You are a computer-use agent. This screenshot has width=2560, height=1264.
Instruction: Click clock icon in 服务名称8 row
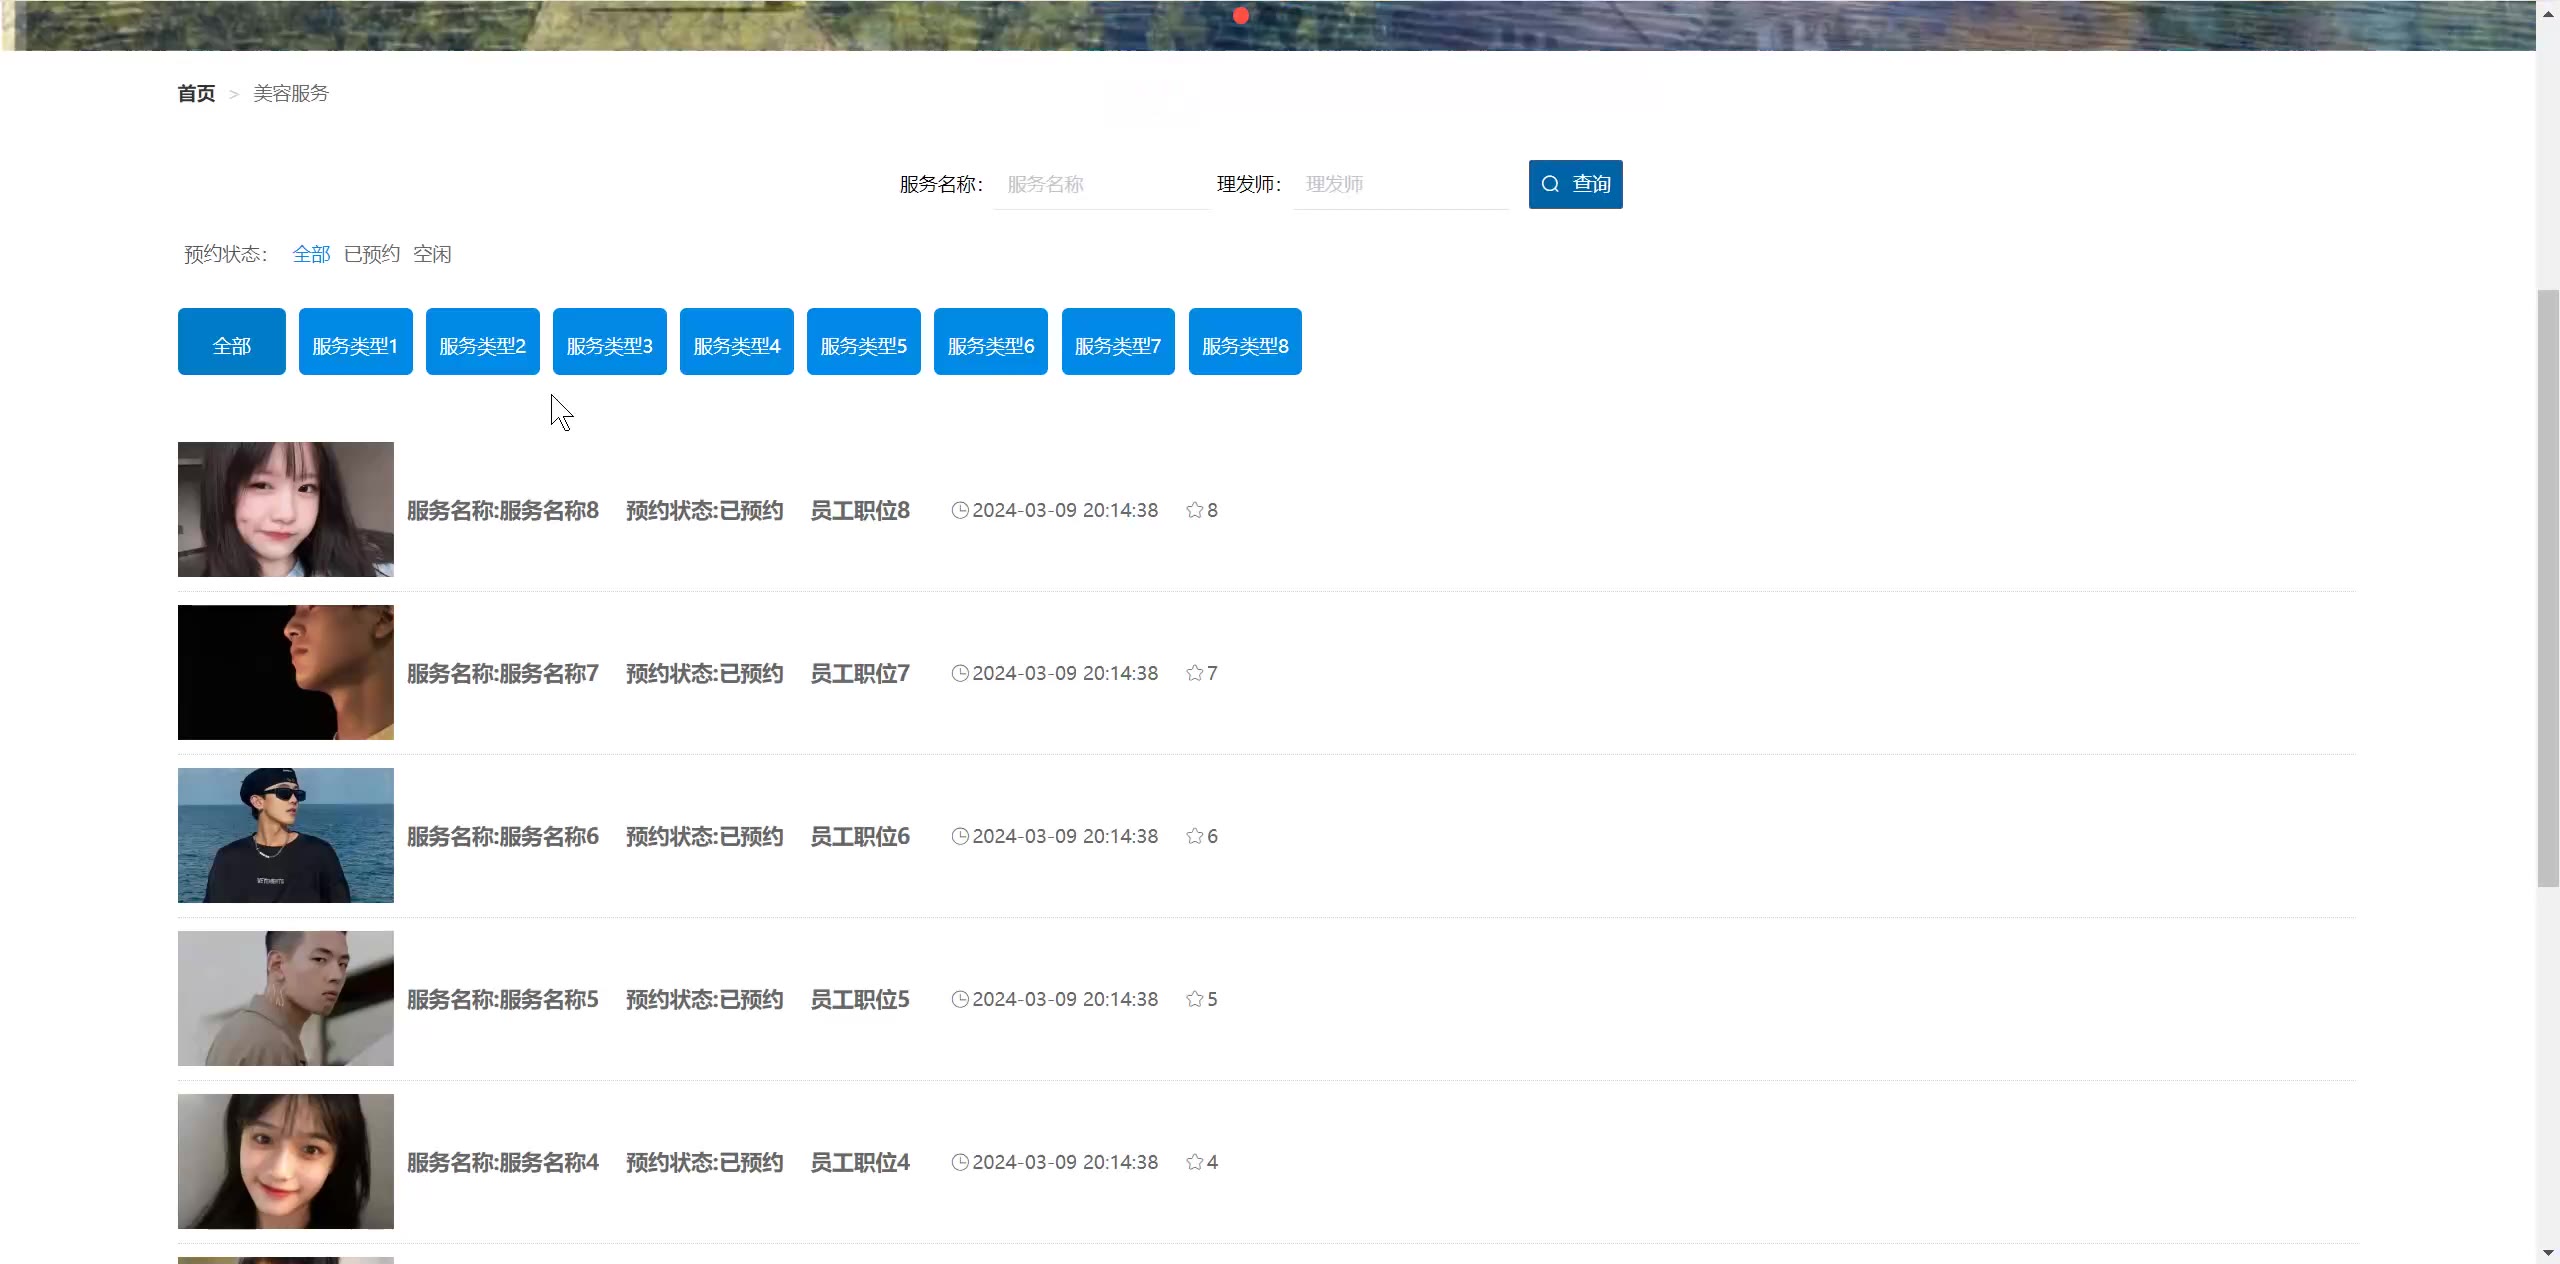(x=960, y=510)
